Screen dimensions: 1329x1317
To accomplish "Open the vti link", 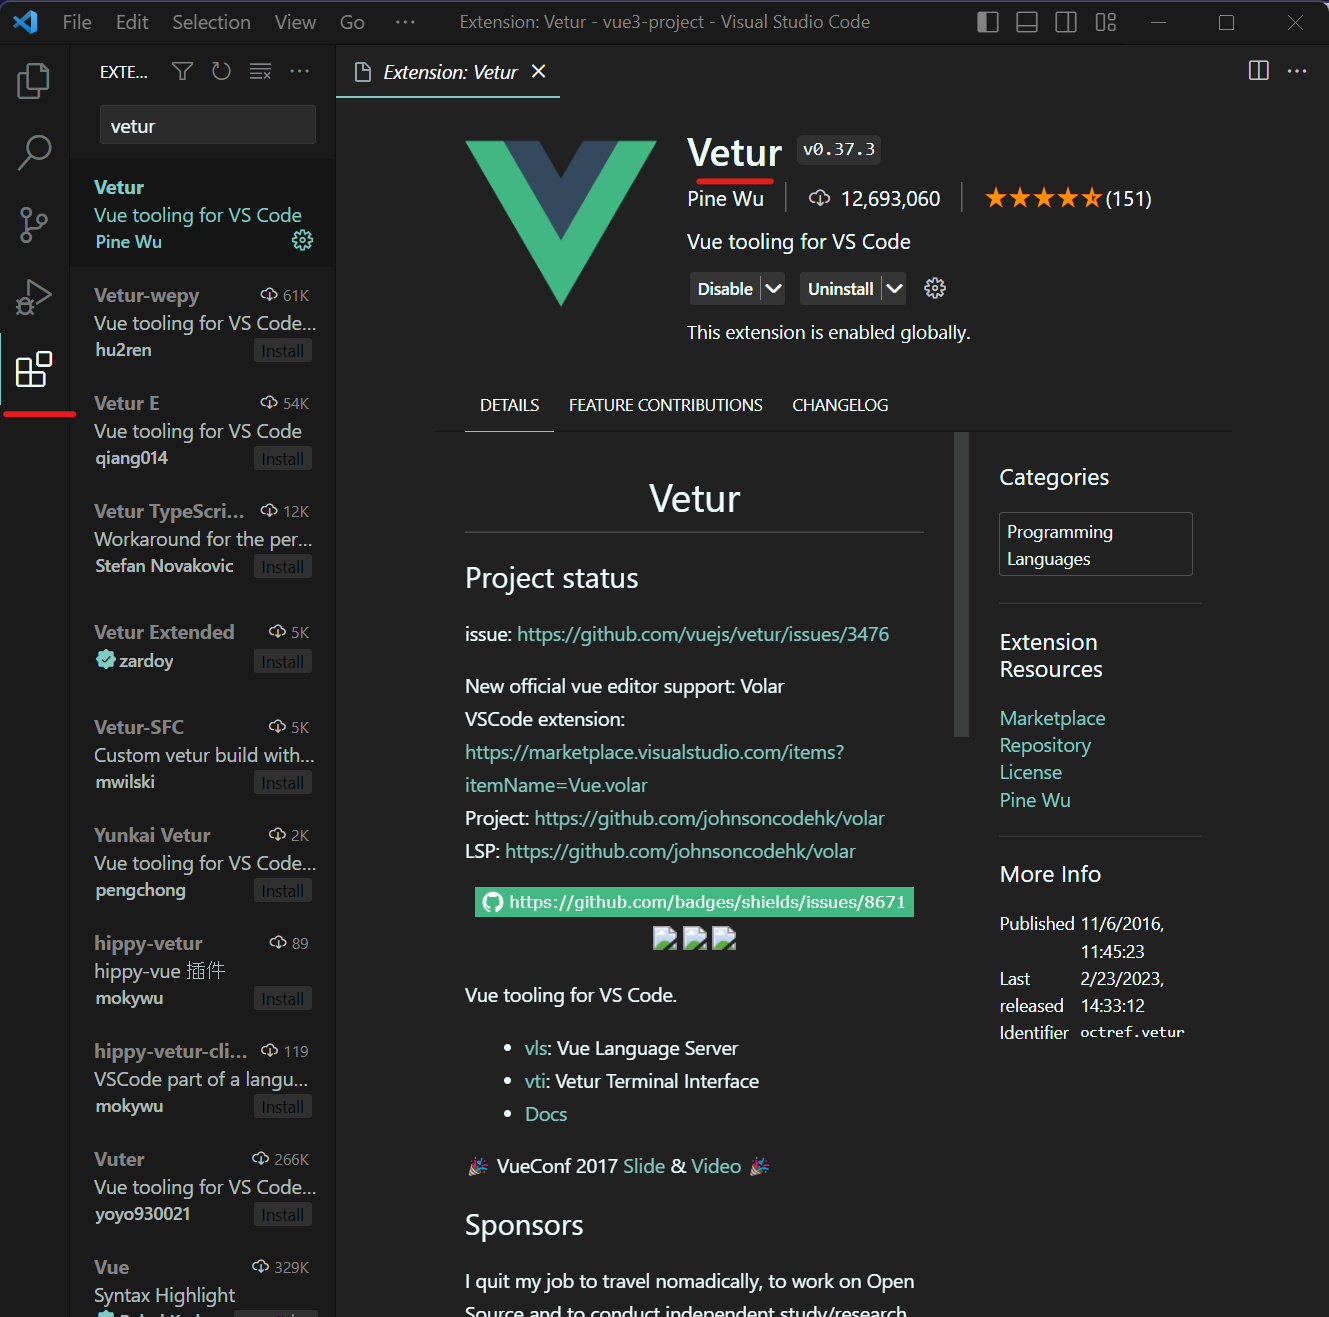I will 534,1081.
